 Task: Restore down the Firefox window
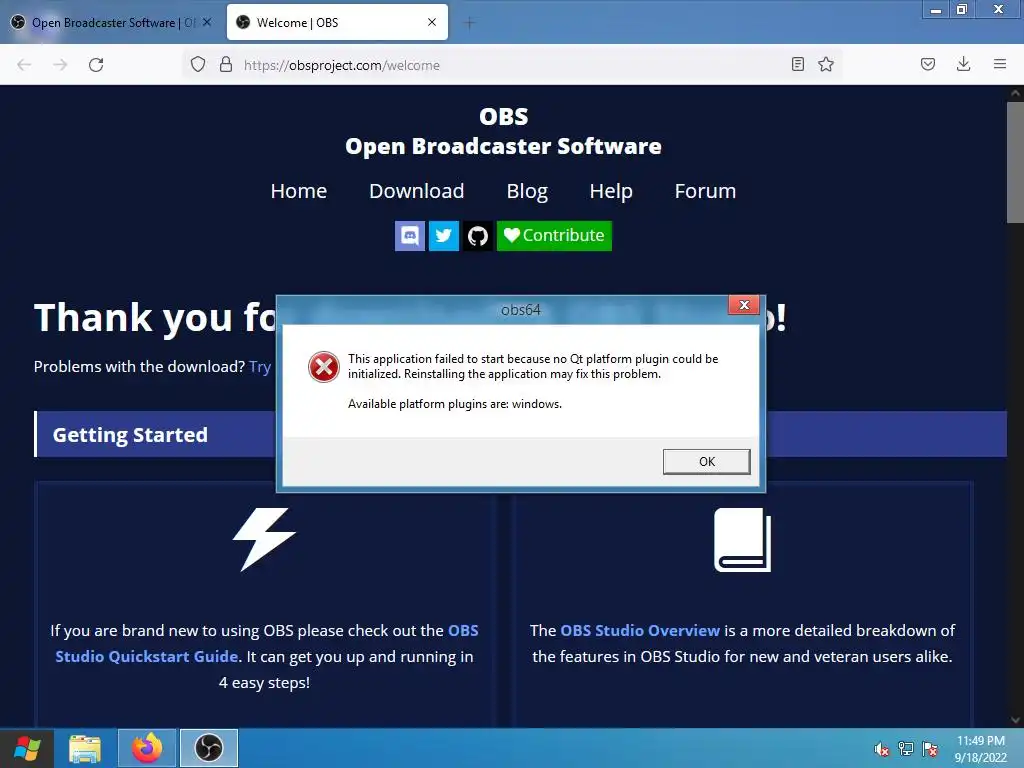(961, 10)
